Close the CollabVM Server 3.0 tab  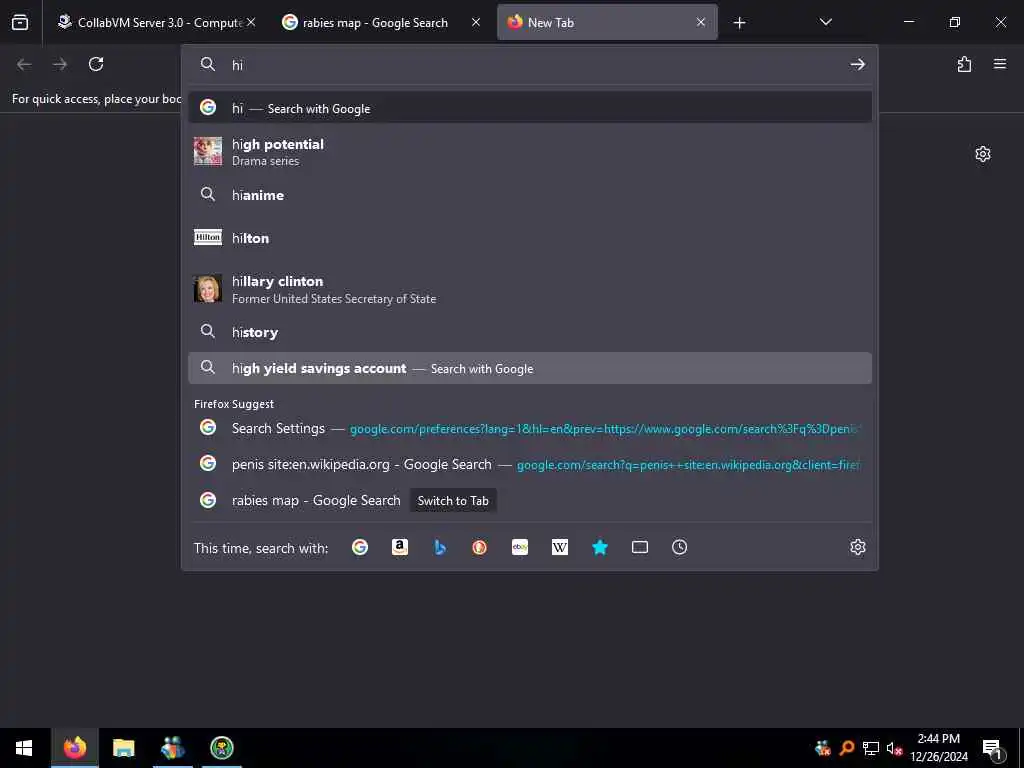coord(251,22)
